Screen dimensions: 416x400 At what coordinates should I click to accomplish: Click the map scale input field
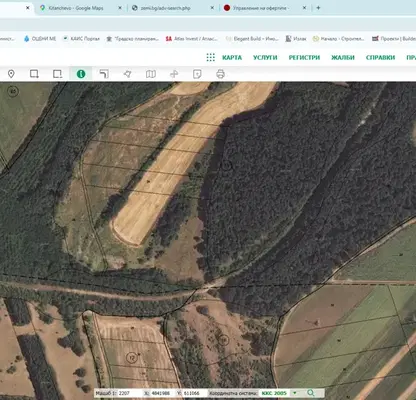(129, 393)
